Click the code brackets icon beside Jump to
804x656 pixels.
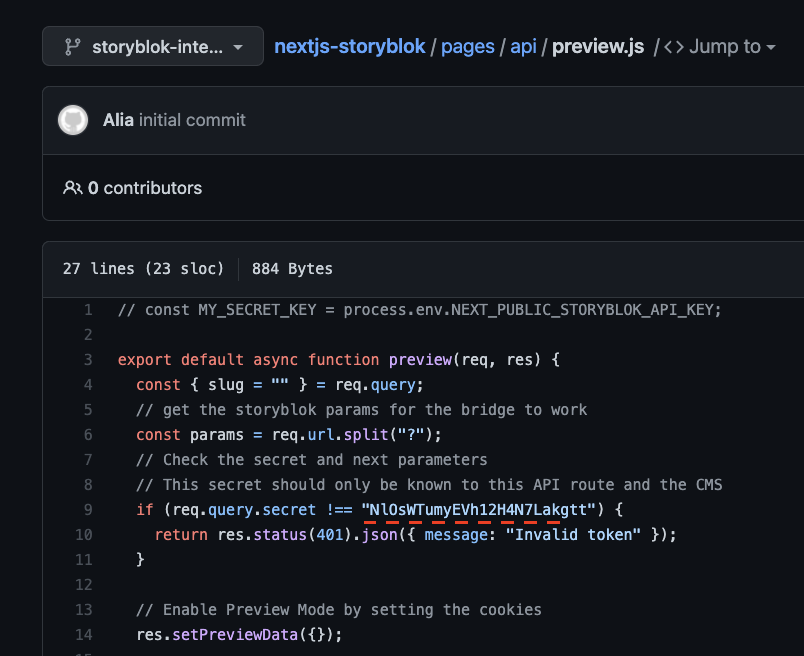click(674, 47)
